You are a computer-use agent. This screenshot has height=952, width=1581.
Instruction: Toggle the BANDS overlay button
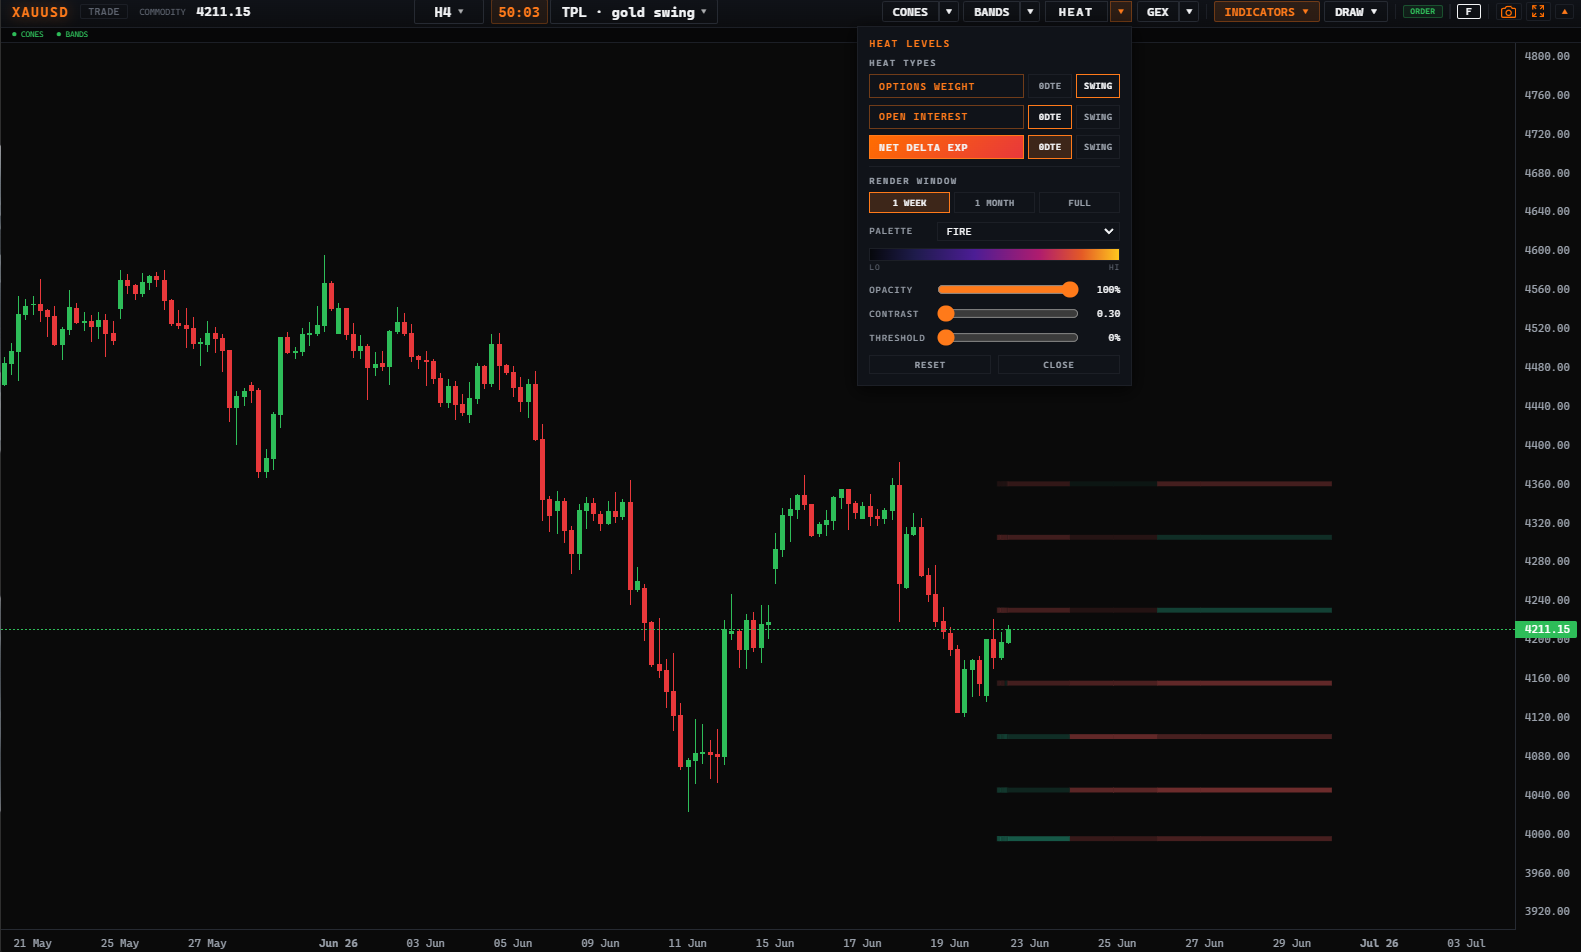(991, 12)
